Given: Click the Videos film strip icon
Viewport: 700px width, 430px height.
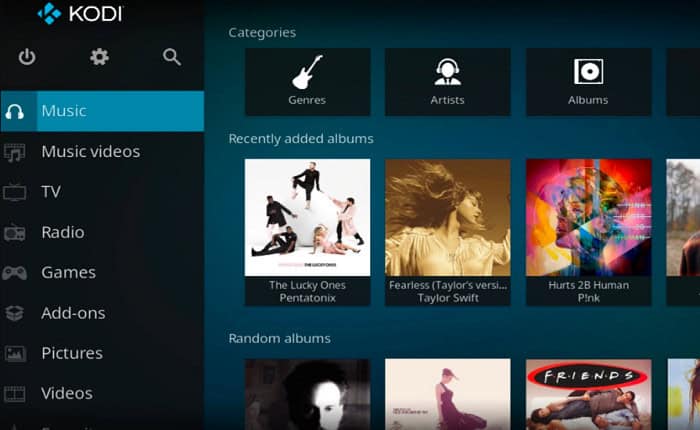Looking at the screenshot, I should coord(15,394).
